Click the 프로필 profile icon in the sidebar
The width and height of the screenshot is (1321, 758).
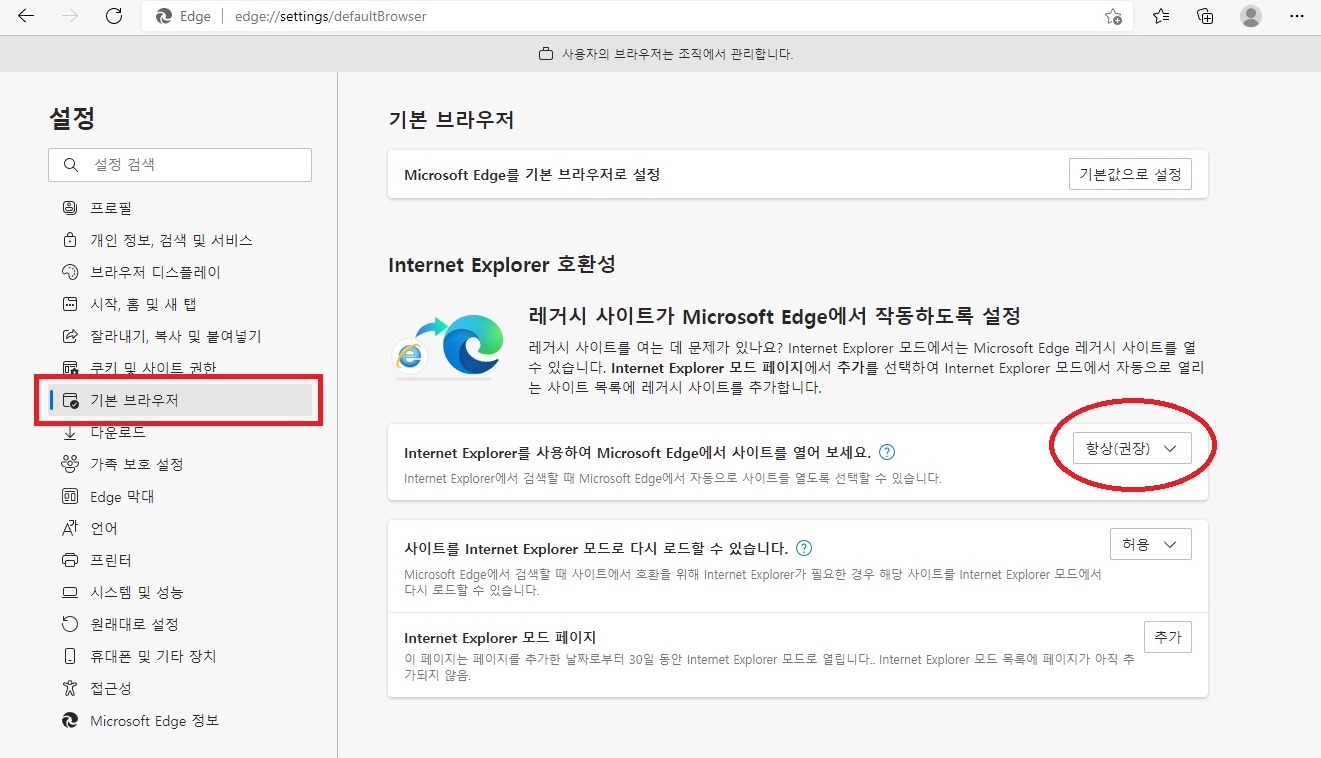pyautogui.click(x=70, y=208)
